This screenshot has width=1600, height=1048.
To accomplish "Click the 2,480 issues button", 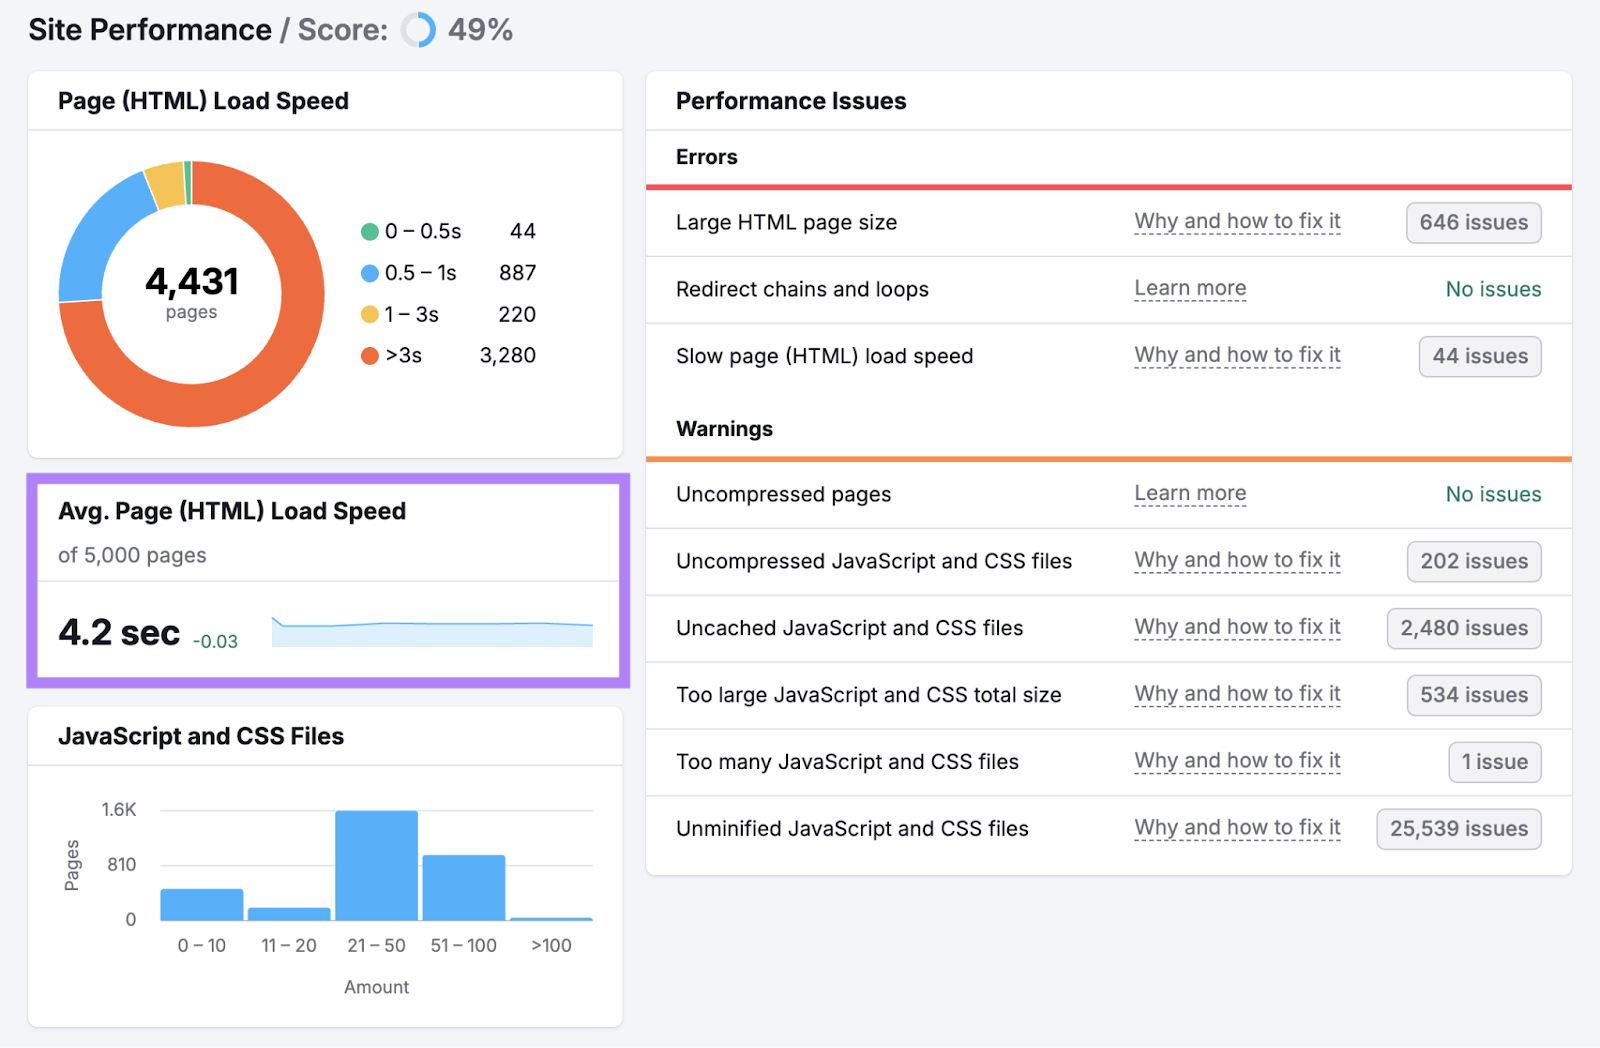I will point(1462,628).
